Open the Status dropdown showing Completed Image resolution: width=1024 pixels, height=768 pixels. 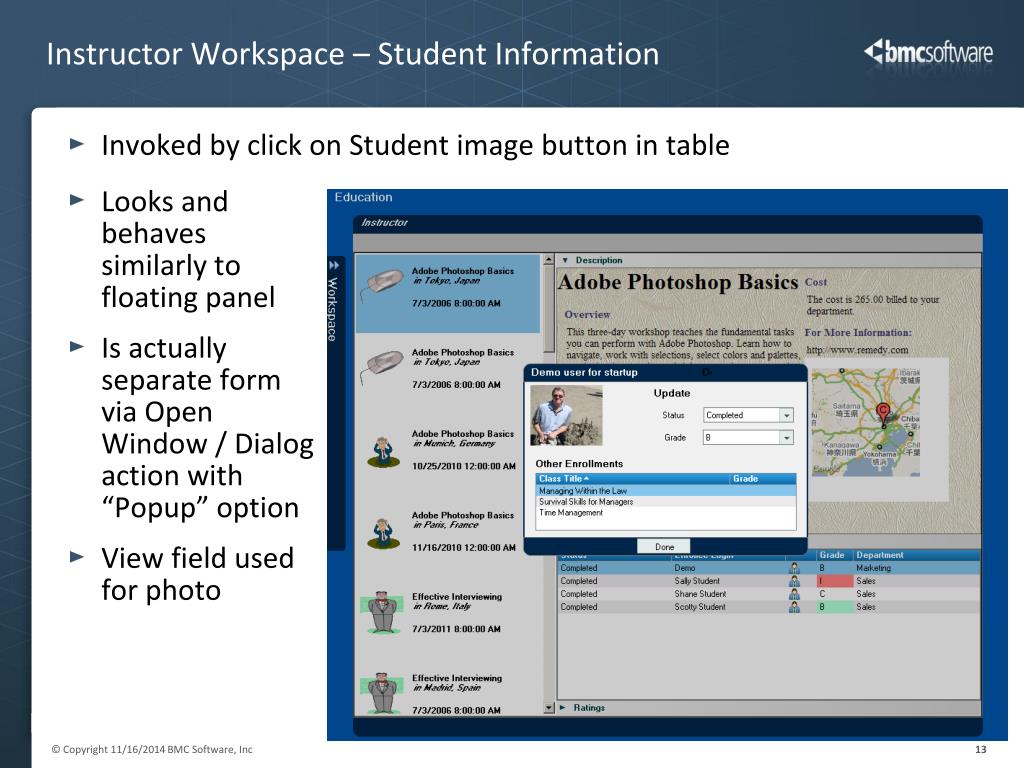787,415
